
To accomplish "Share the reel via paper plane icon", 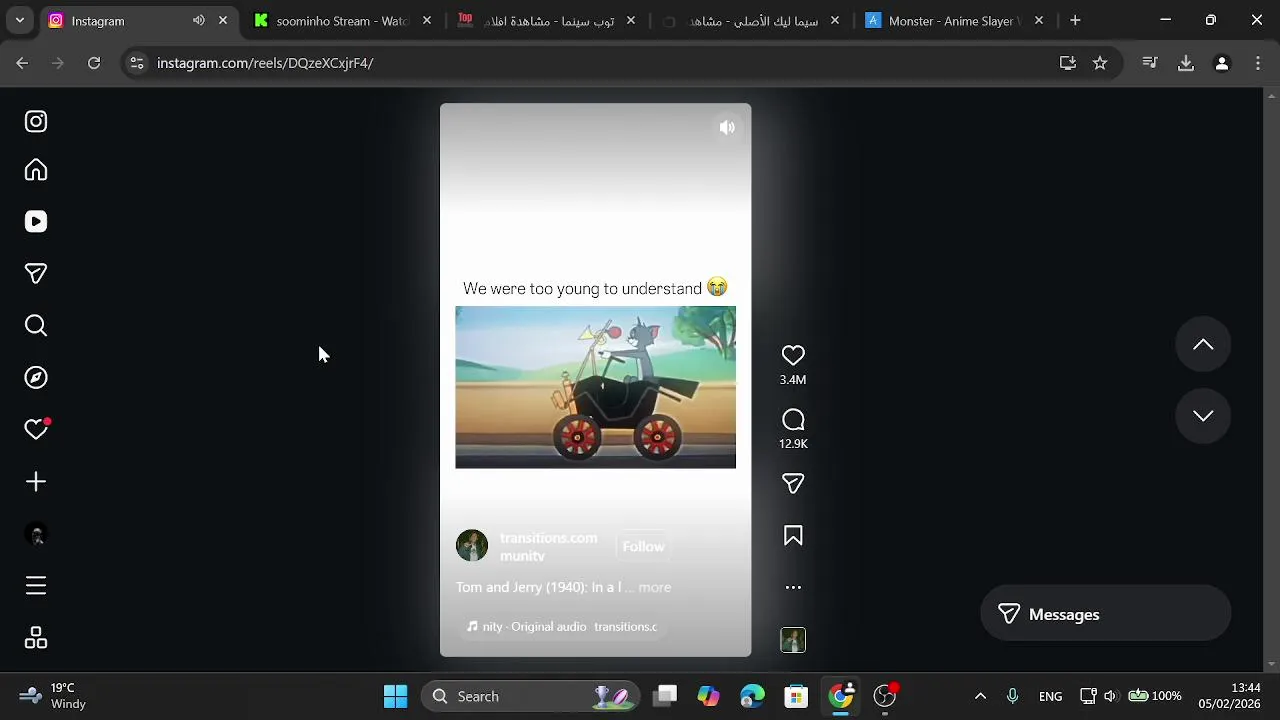I will tap(793, 484).
